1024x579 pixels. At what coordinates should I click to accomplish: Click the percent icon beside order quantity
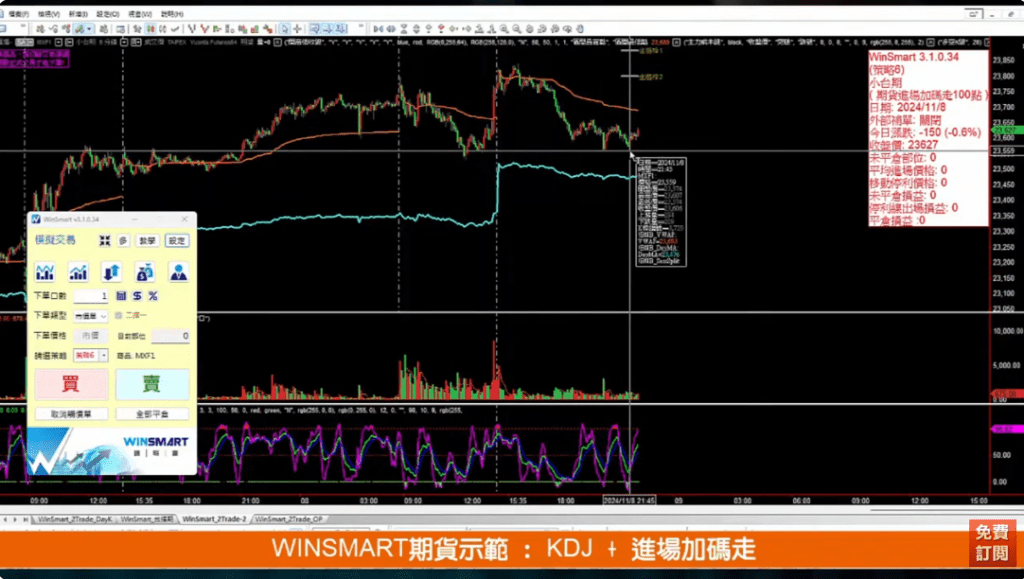(x=153, y=296)
